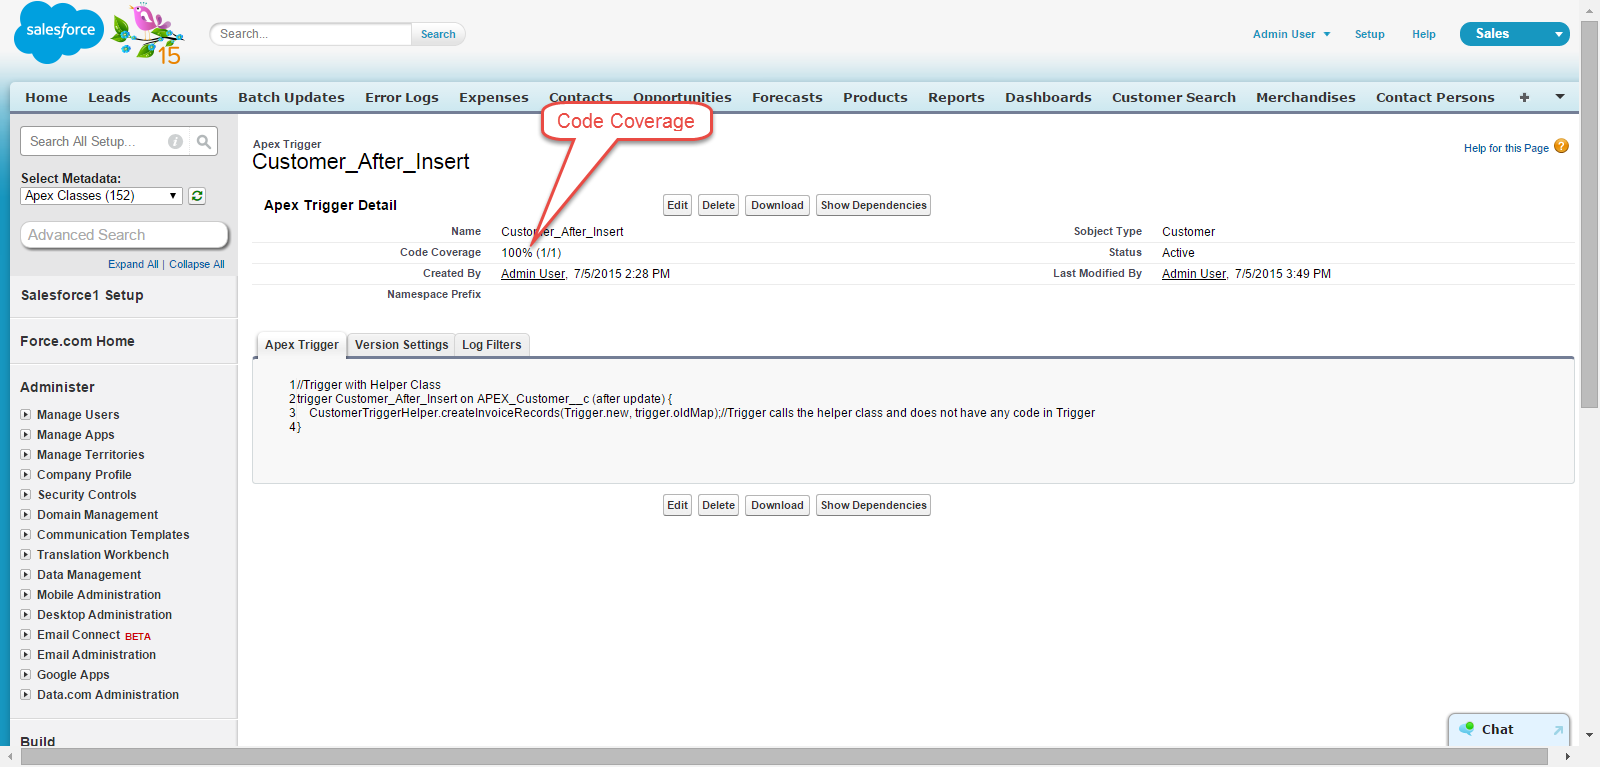
Task: Click the info icon in Setup search
Action: click(x=175, y=142)
